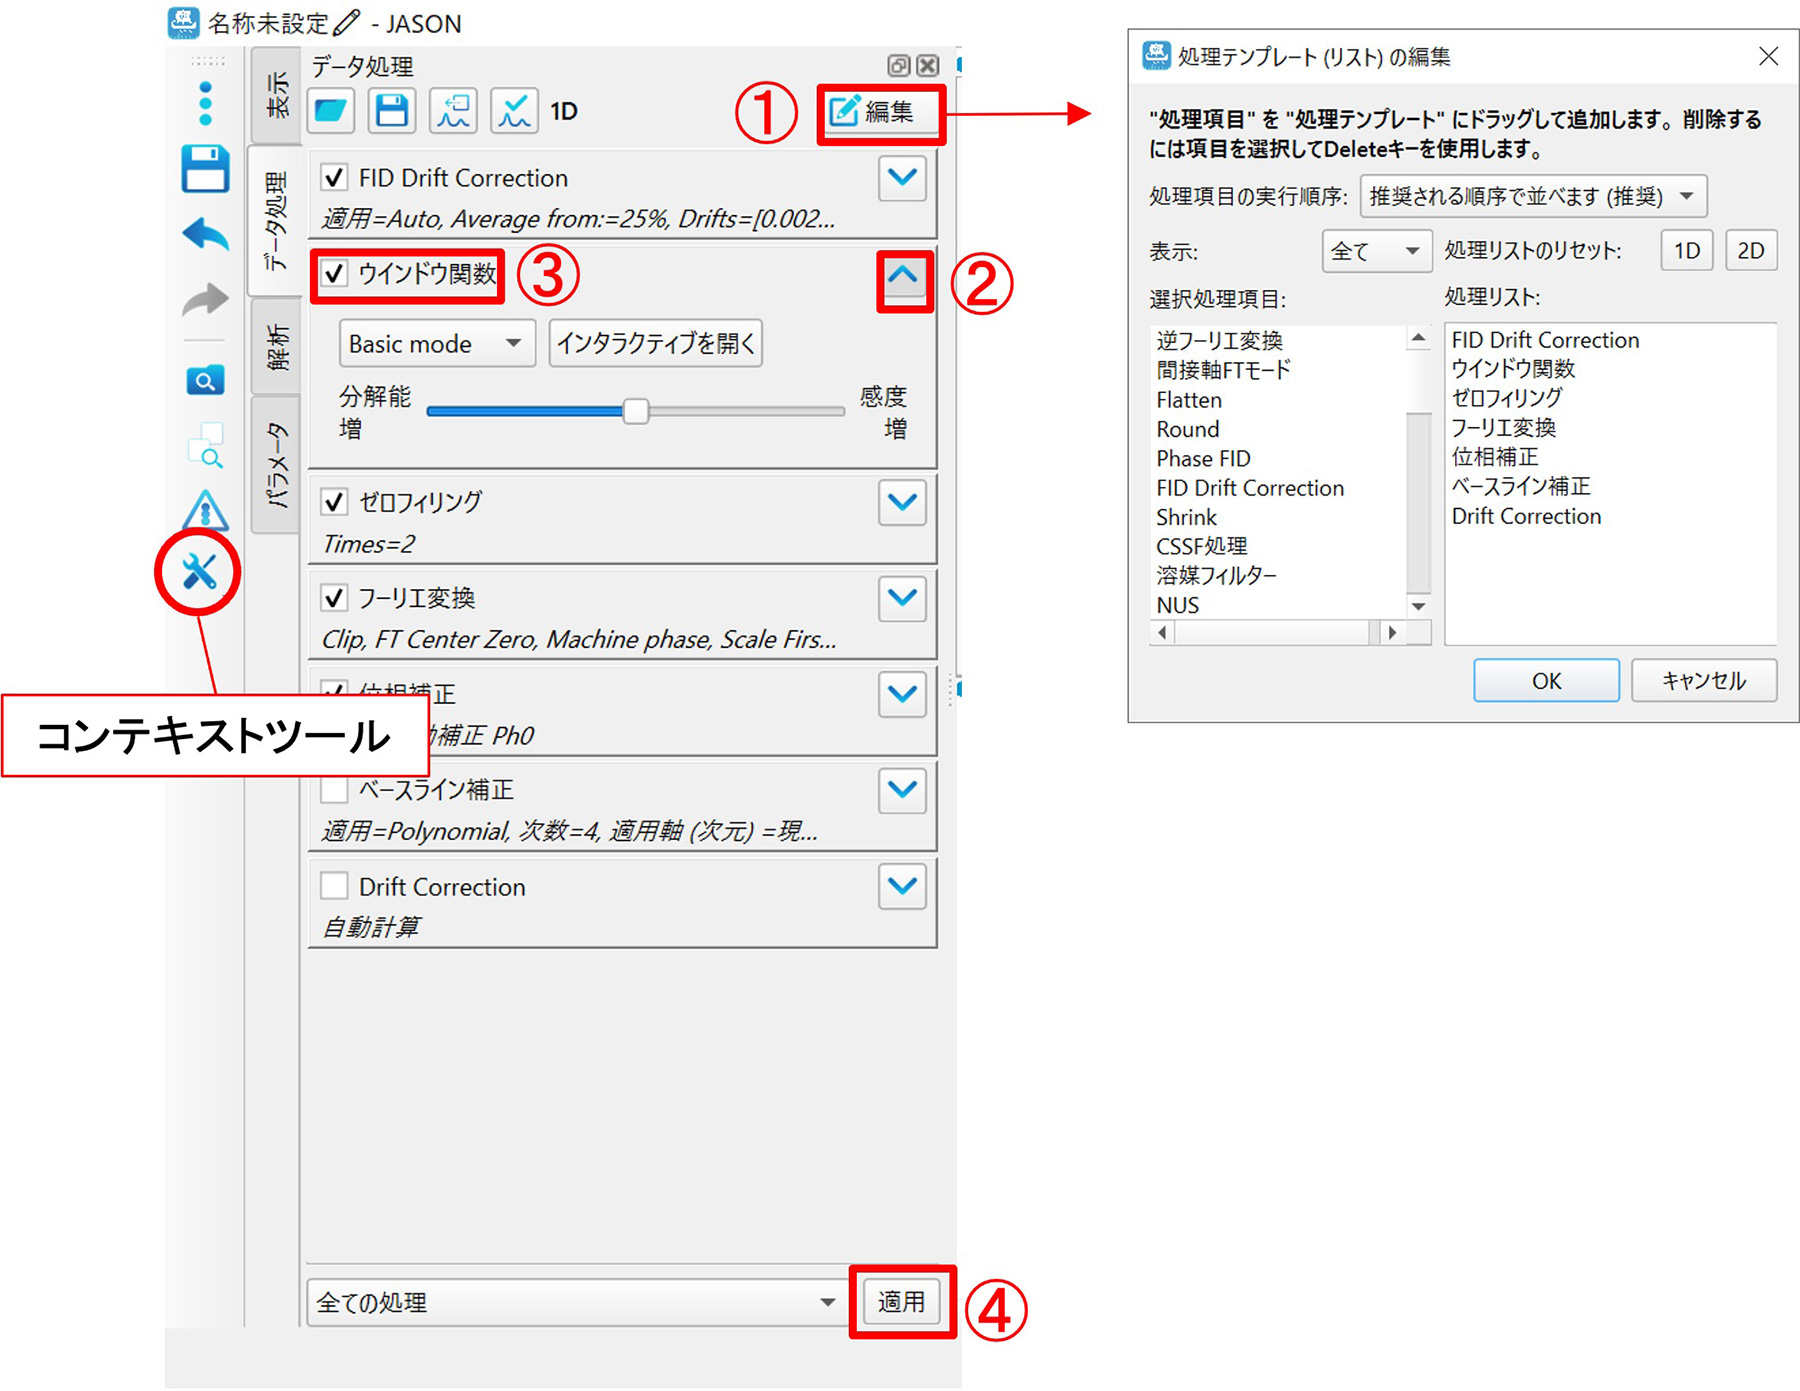Open the 表示 全て dropdown
Screen dimensions: 1800x1391
[1376, 251]
